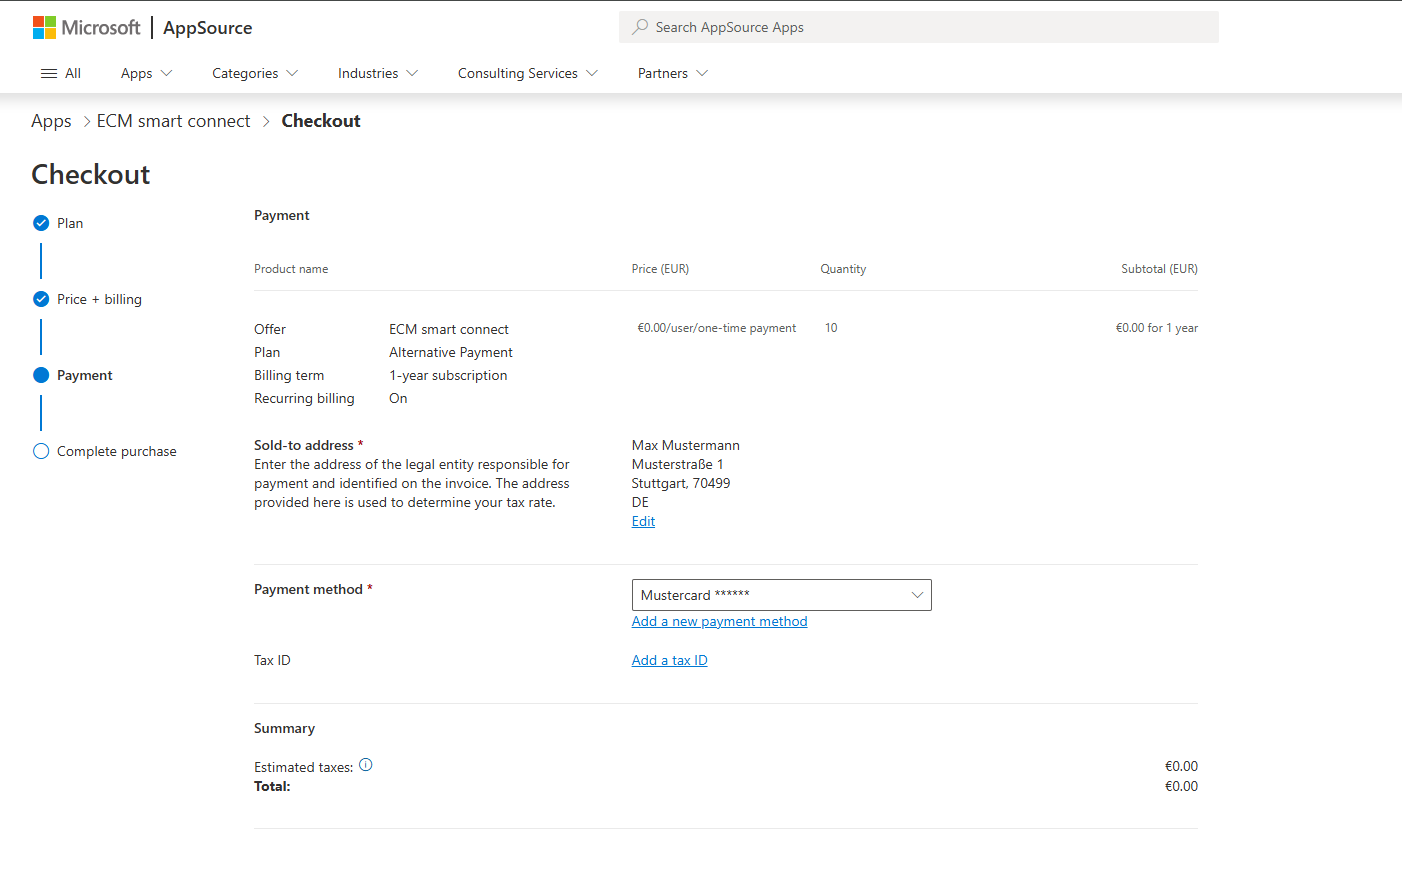Click the AppSource title link
This screenshot has height=894, width=1402.
pyautogui.click(x=208, y=28)
